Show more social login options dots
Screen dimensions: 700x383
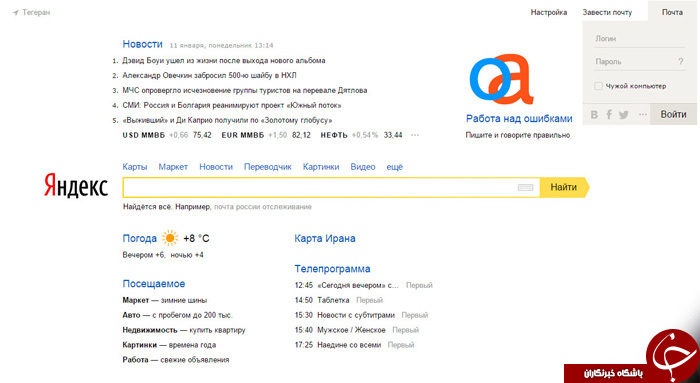click(642, 115)
